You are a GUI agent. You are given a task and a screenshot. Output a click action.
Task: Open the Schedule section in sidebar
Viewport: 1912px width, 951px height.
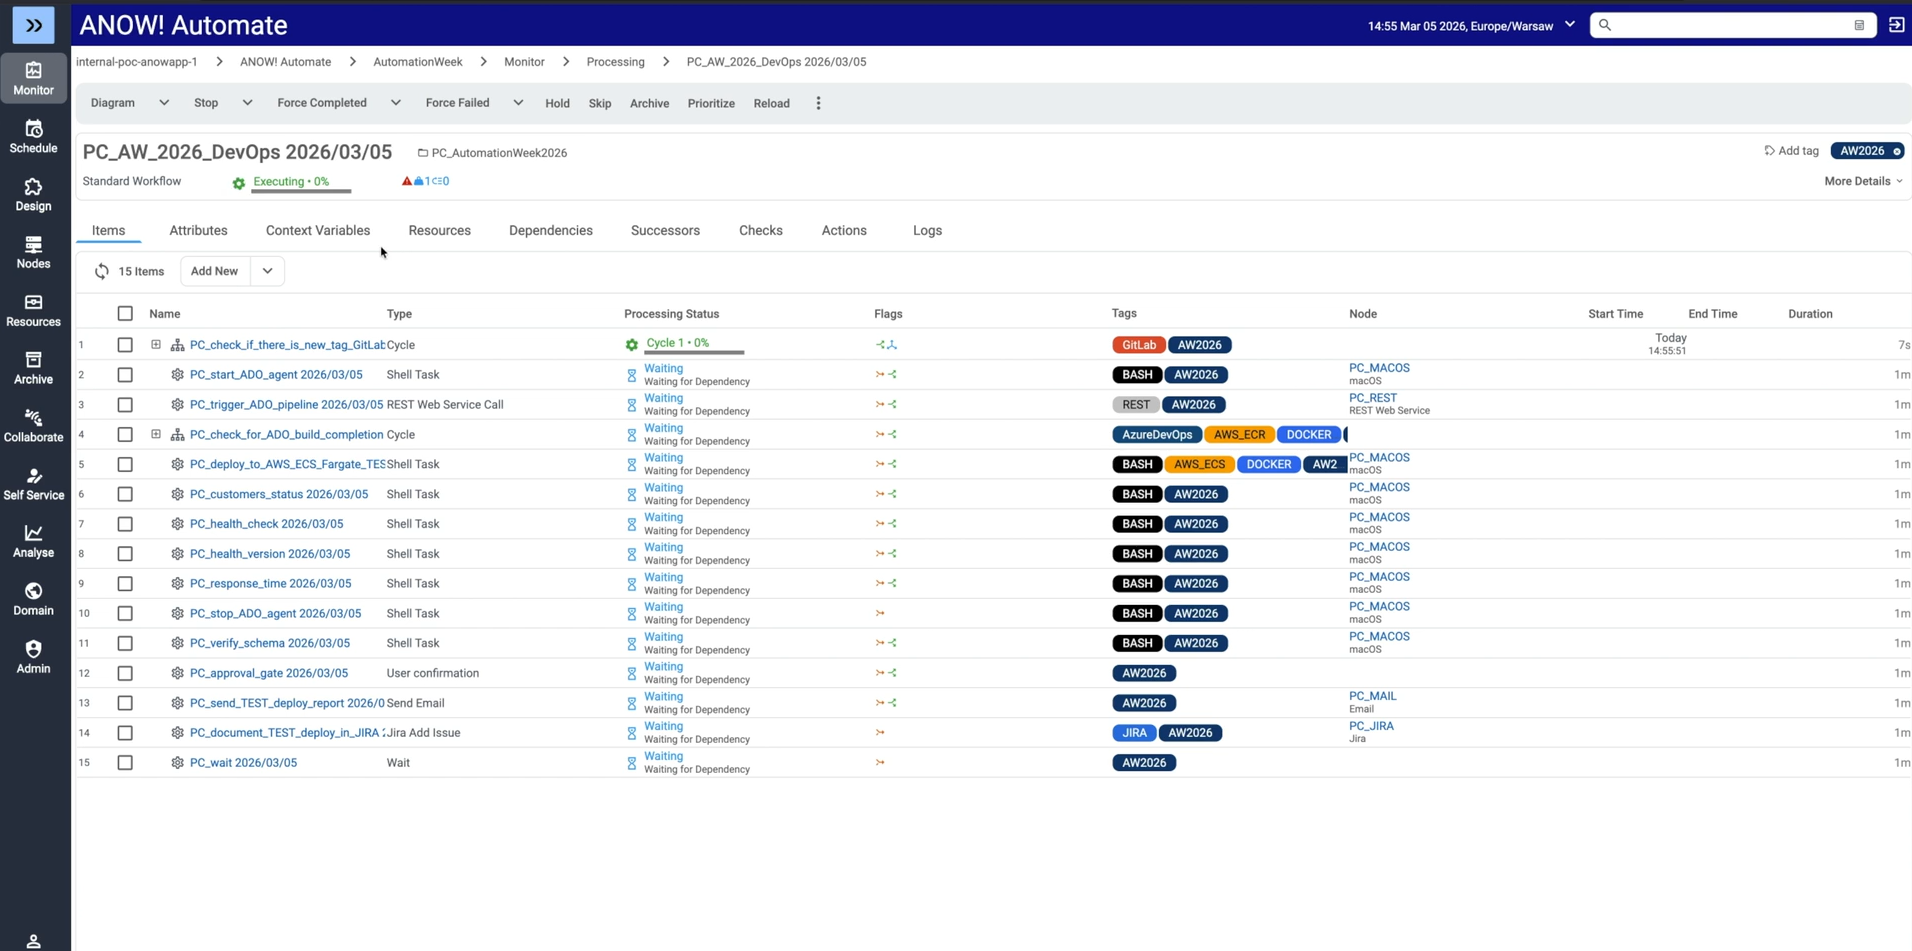pyautogui.click(x=33, y=136)
